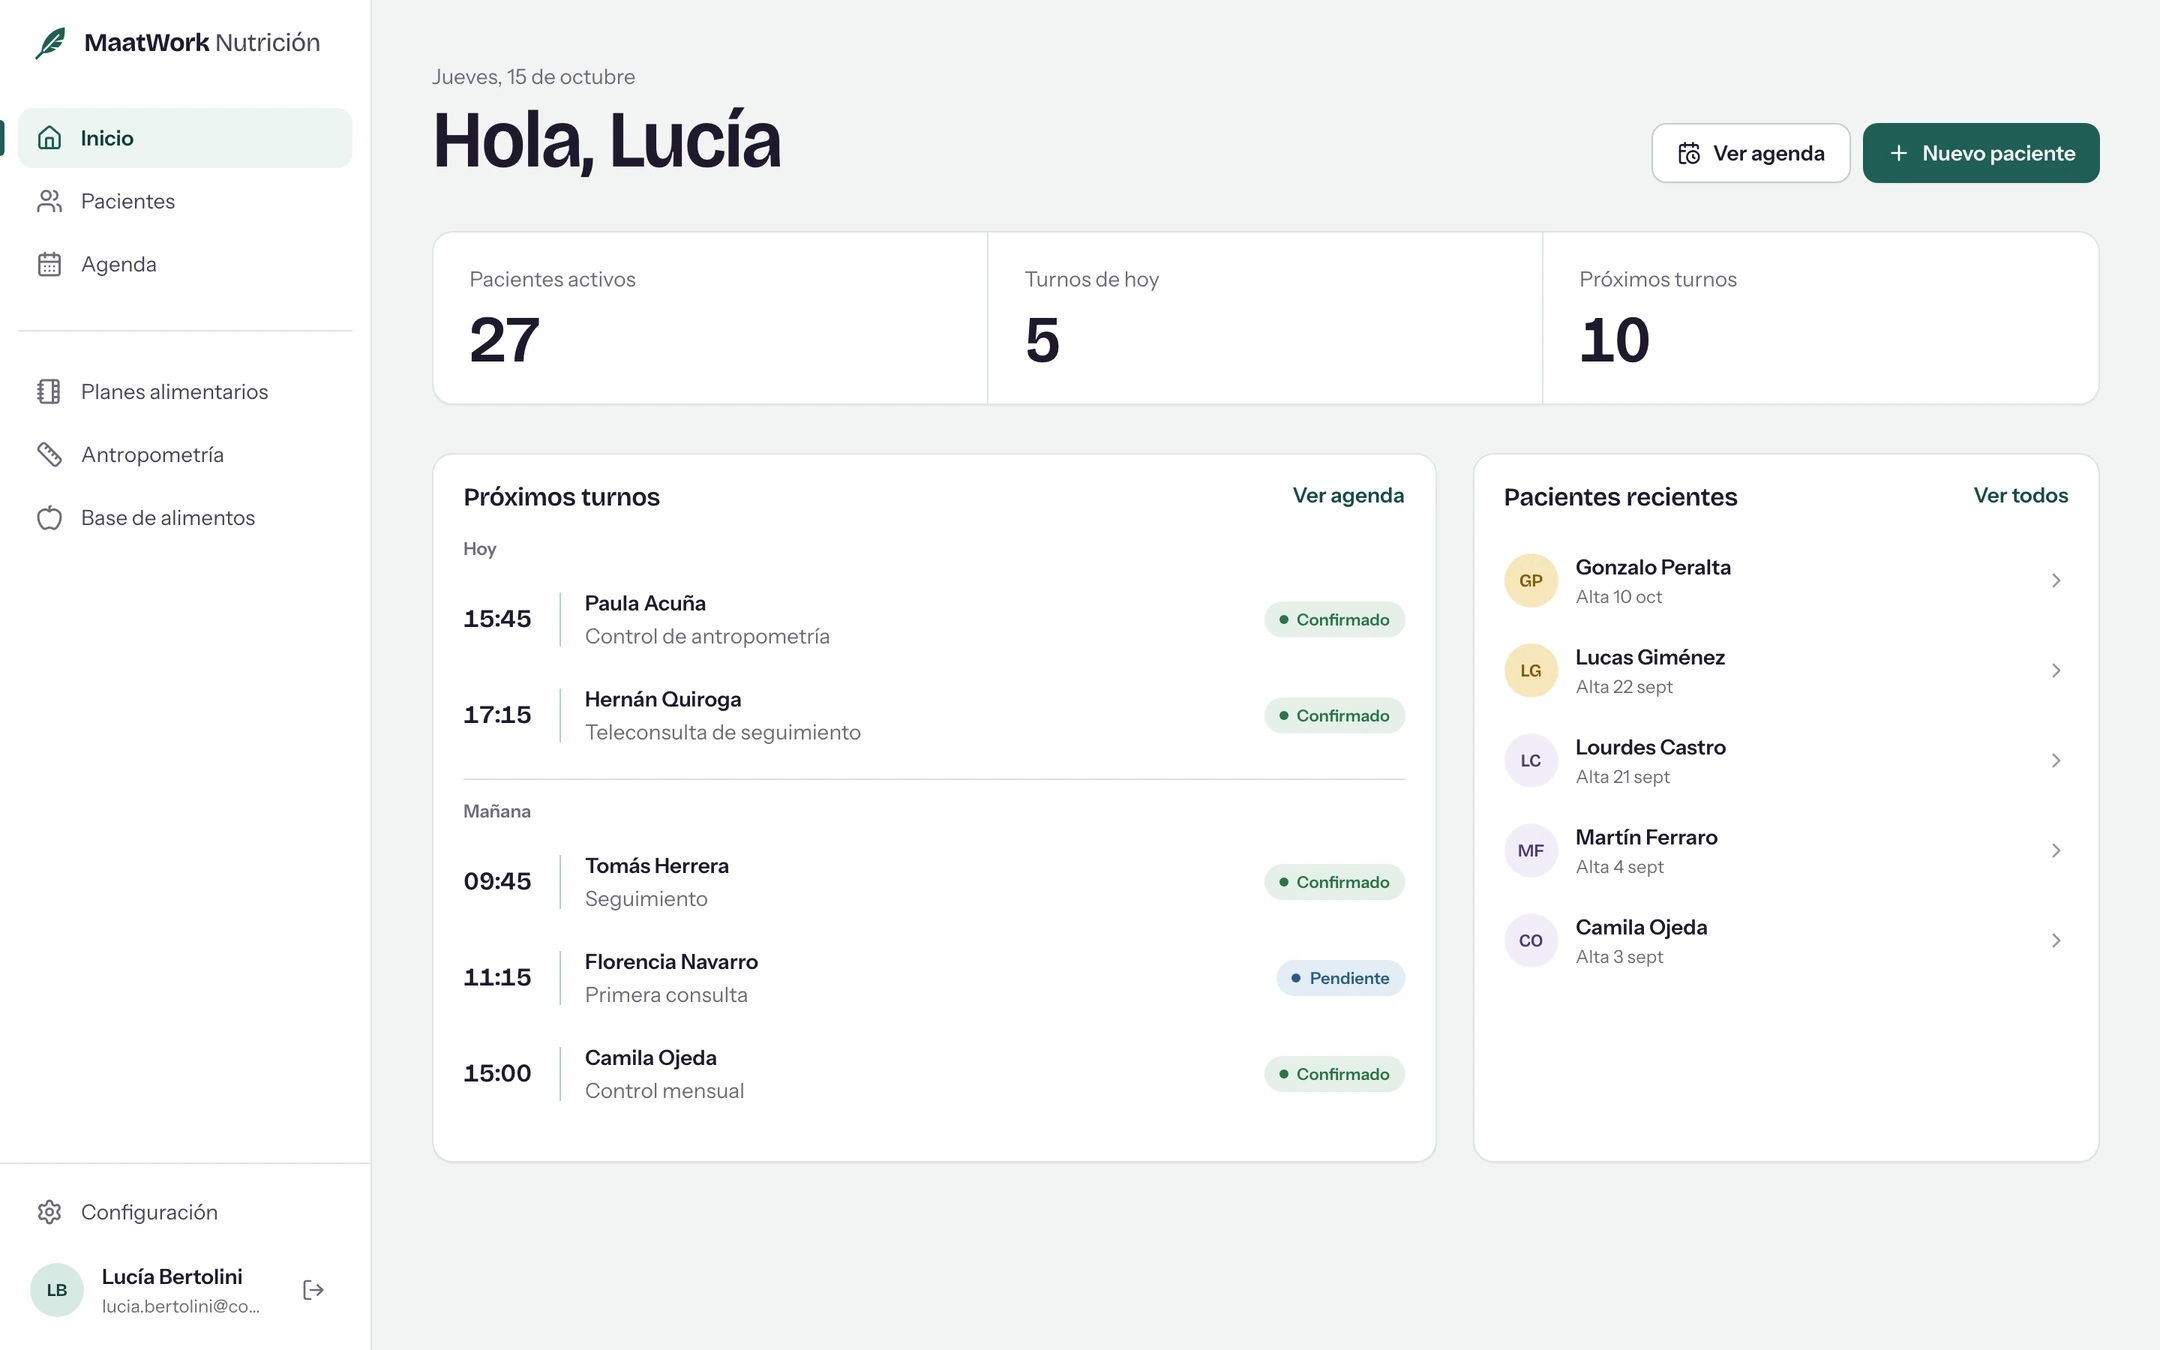Click Martín Ferraro's MF avatar

(x=1531, y=851)
